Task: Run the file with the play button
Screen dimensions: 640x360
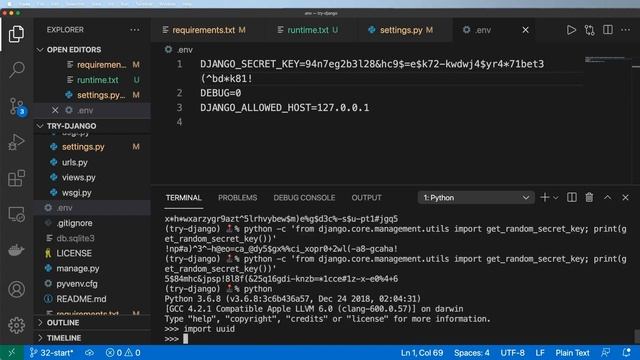Action: point(571,30)
